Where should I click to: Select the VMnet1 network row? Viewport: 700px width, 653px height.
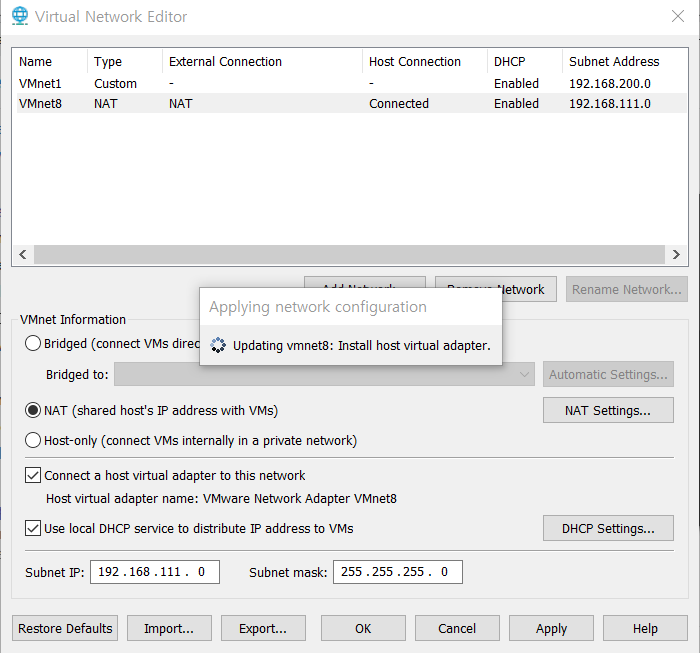coord(351,83)
